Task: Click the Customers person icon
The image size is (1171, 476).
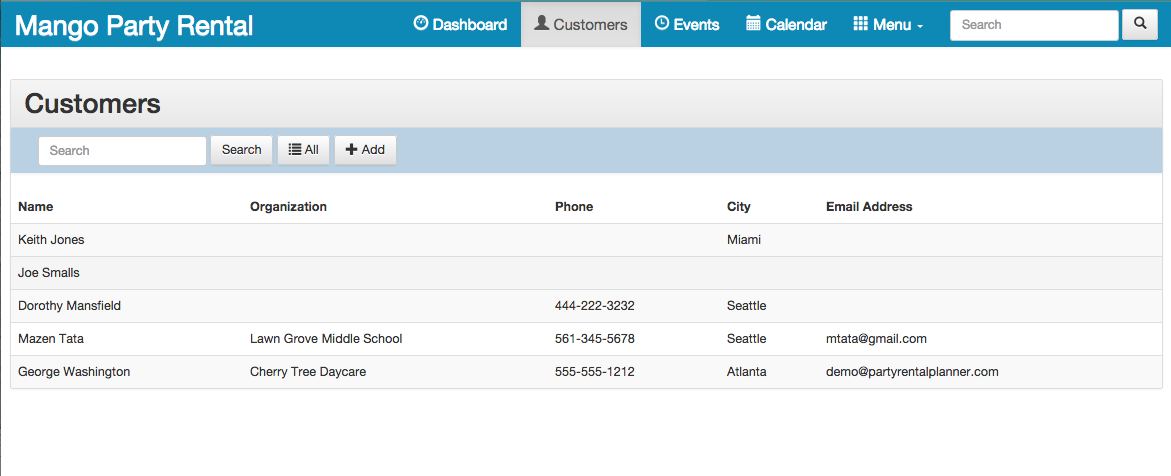Action: coord(541,23)
